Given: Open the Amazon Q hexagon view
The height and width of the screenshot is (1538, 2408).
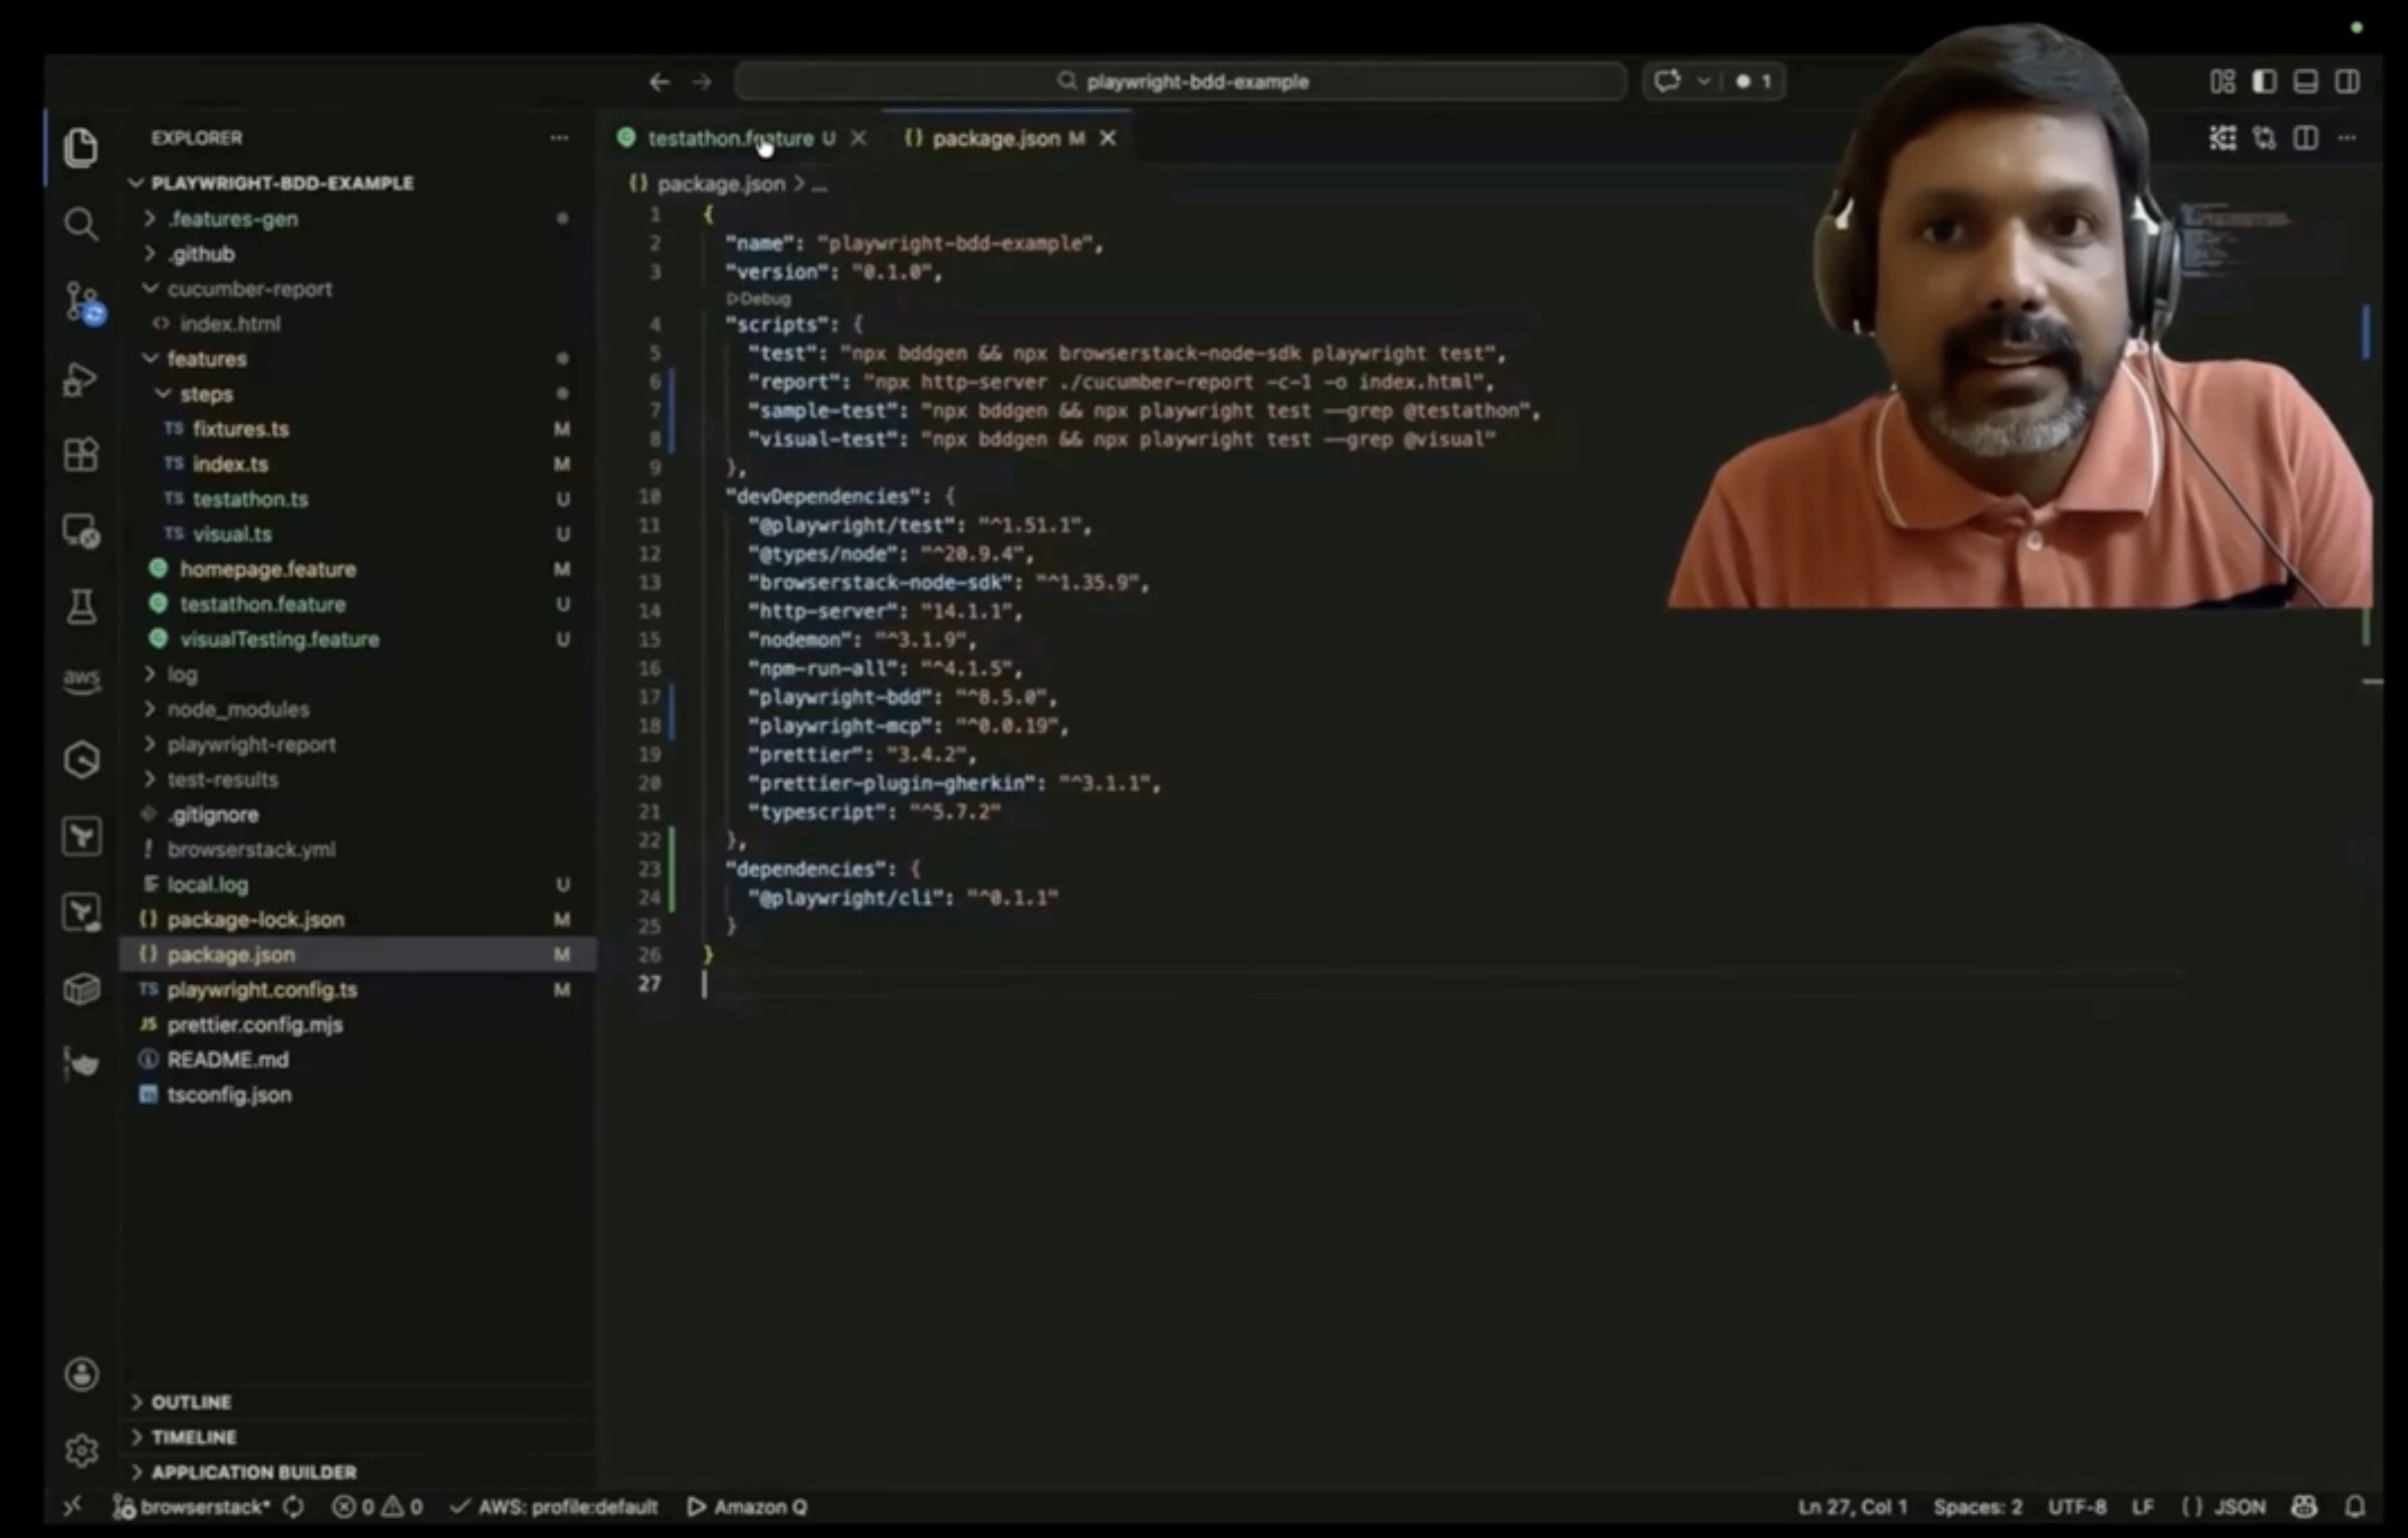Looking at the screenshot, I should [81, 760].
